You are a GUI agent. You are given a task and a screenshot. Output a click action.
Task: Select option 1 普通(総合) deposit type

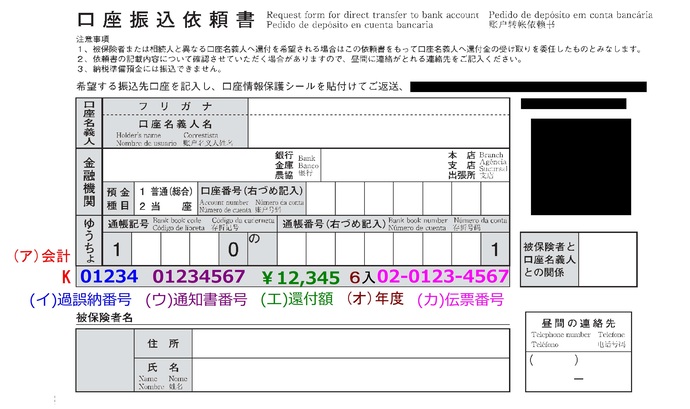(x=166, y=192)
